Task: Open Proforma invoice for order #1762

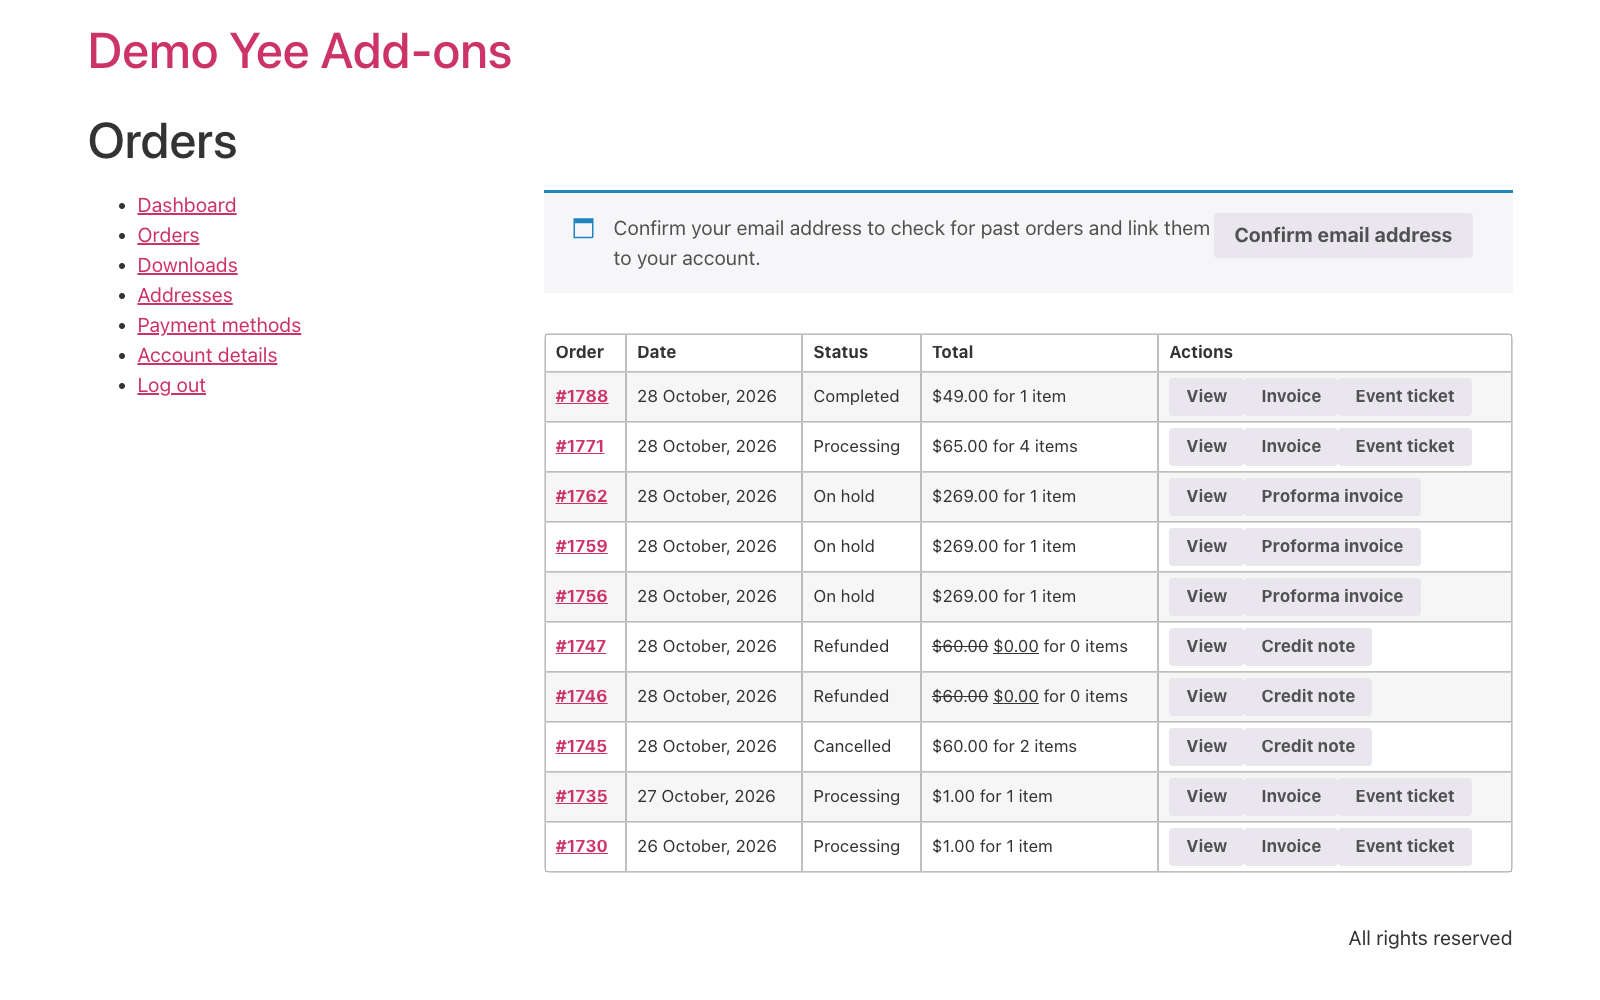Action: tap(1332, 496)
